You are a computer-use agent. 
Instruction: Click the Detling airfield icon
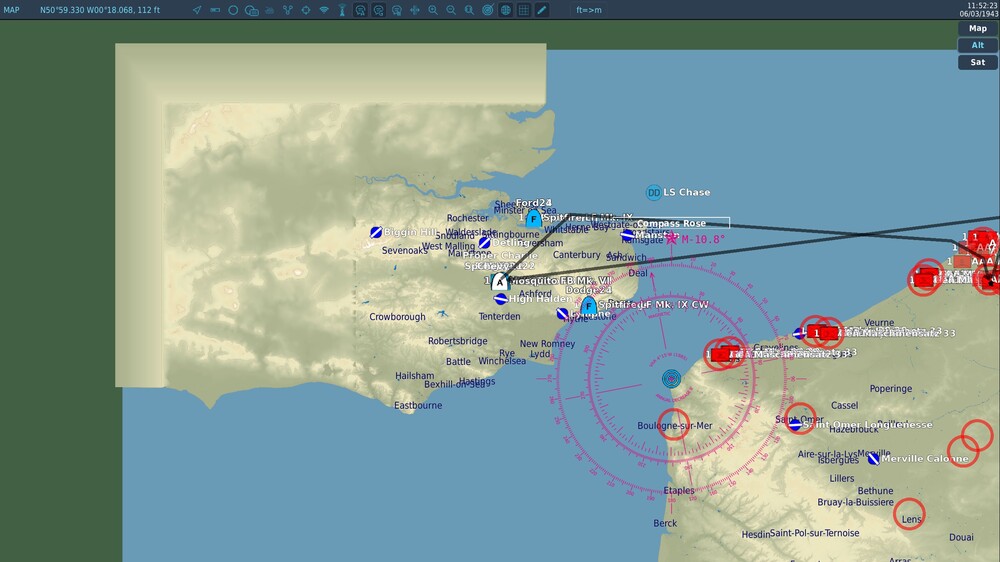pos(485,243)
